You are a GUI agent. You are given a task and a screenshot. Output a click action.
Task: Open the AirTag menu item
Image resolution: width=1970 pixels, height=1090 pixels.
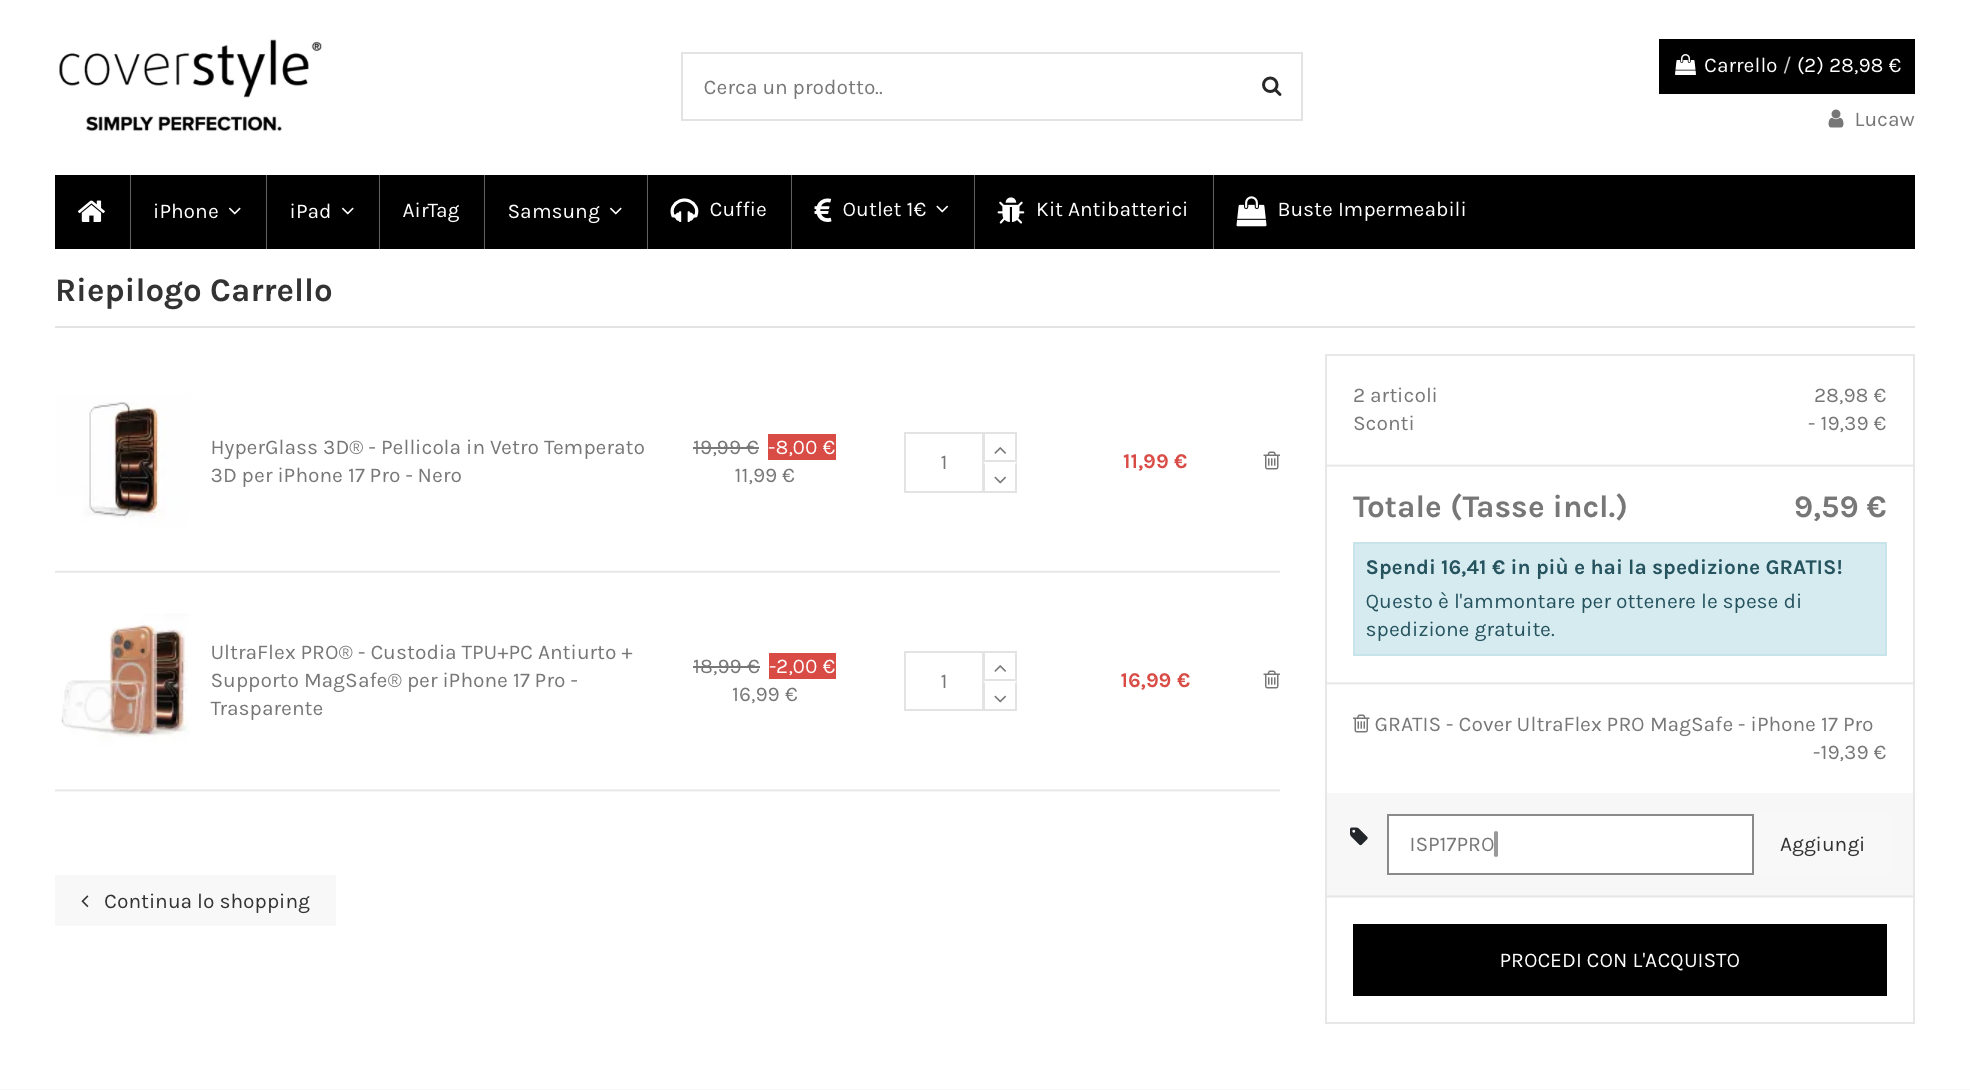pyautogui.click(x=431, y=212)
